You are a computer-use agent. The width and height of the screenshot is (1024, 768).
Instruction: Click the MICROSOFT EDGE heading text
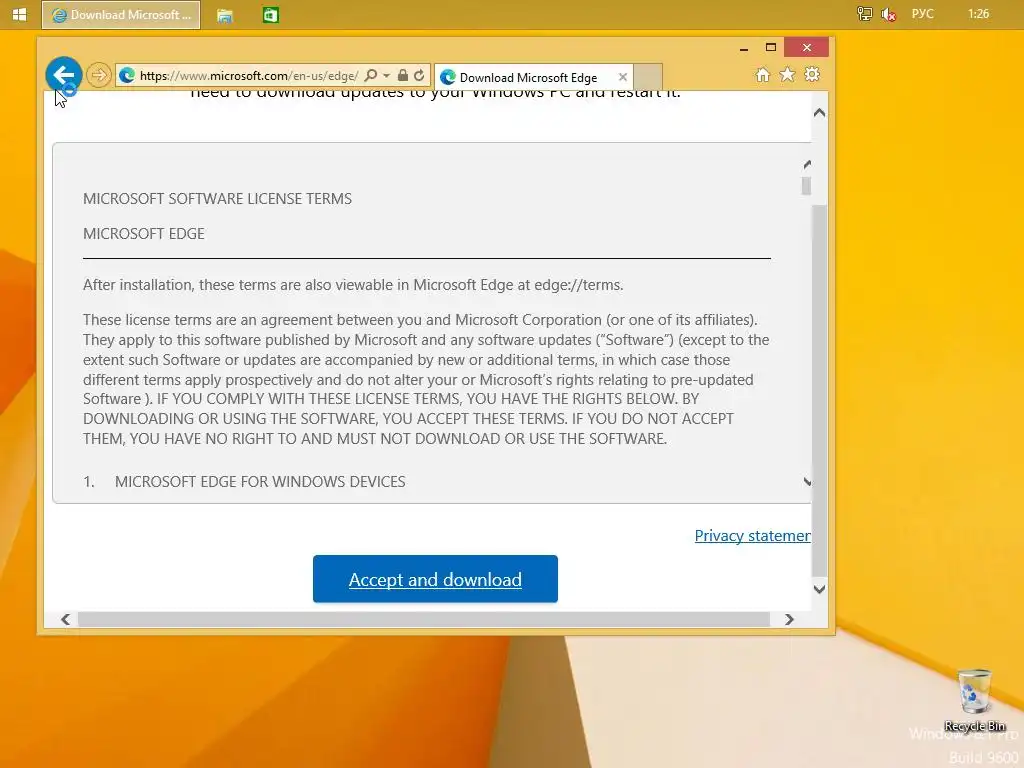144,234
